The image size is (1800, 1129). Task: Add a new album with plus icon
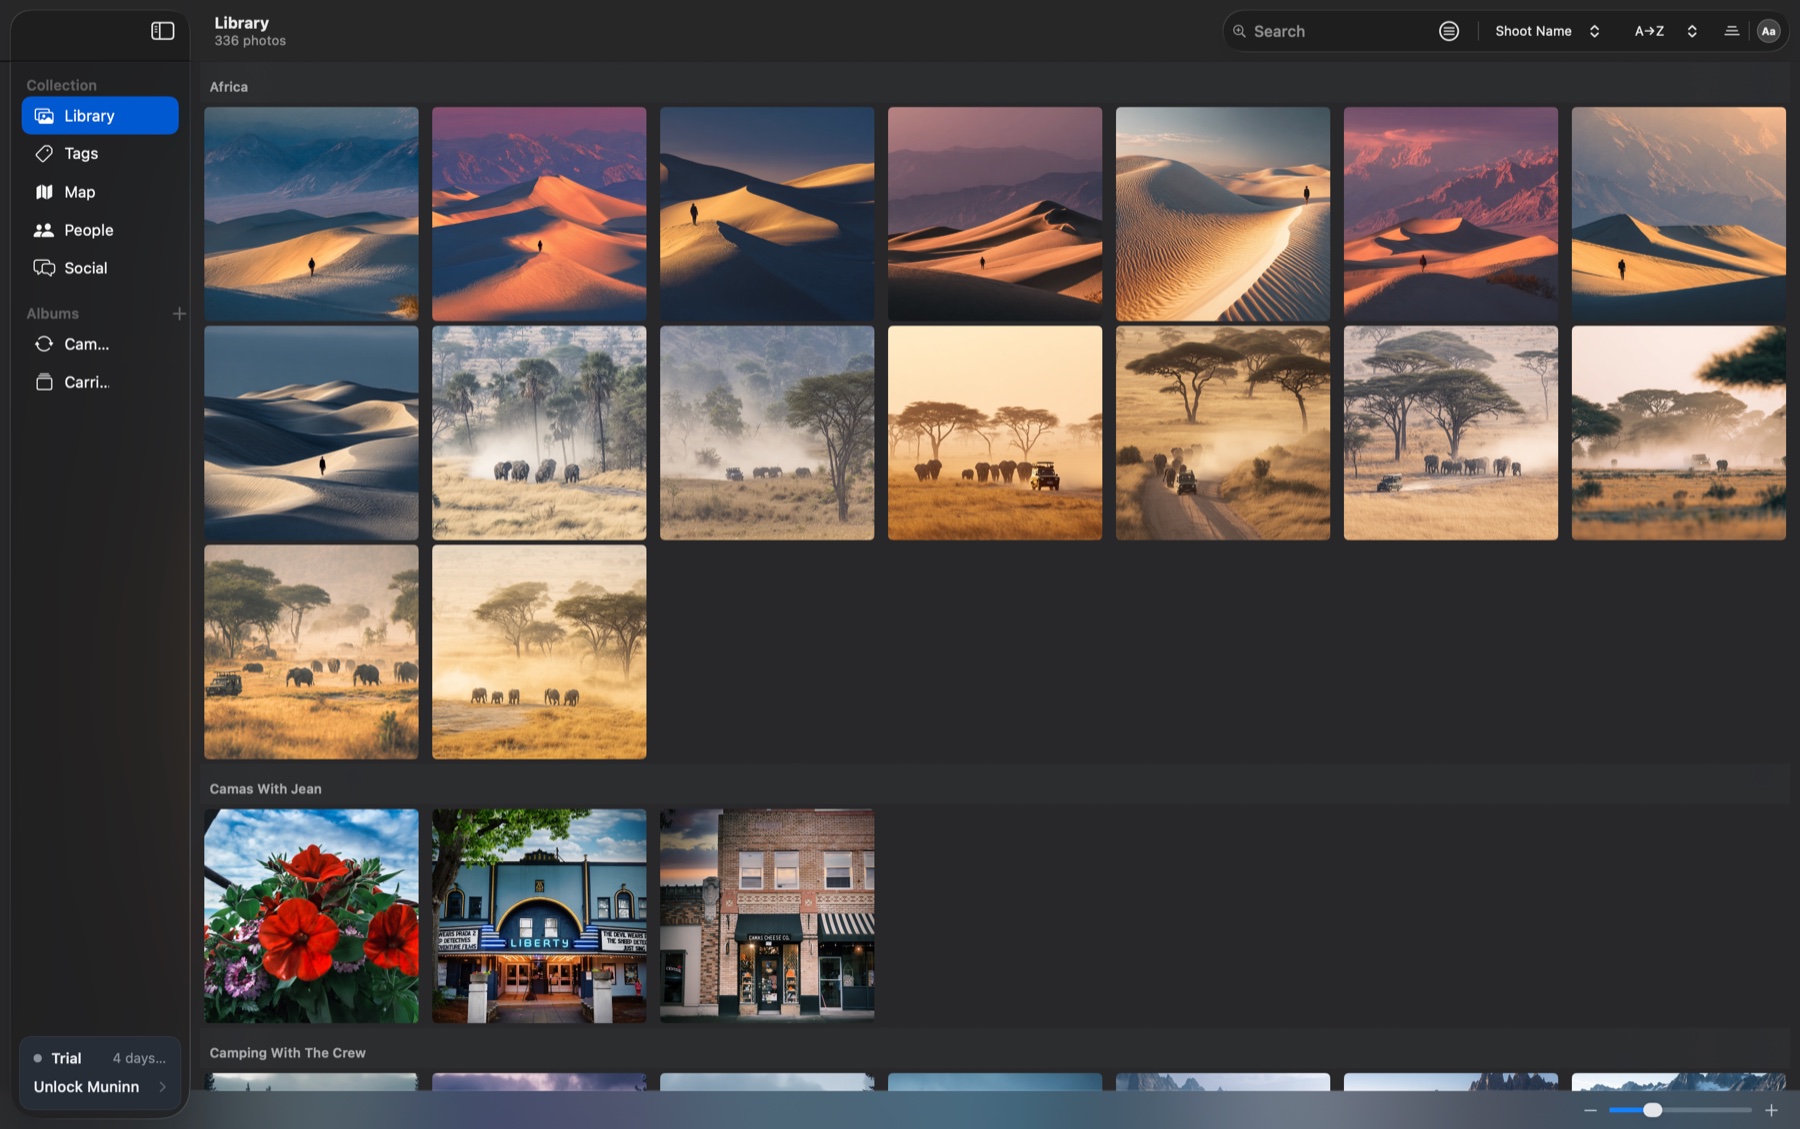point(179,314)
